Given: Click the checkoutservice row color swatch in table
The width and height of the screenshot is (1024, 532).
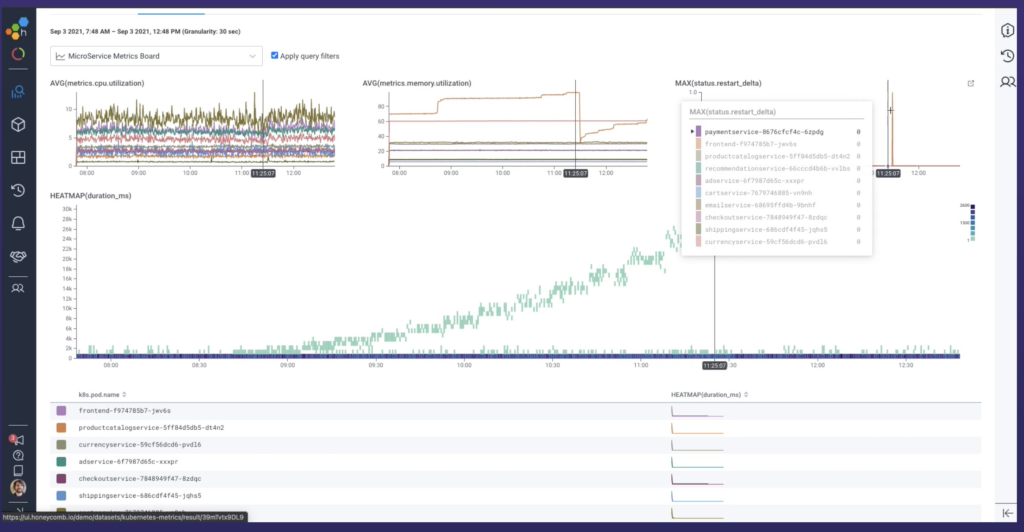Looking at the screenshot, I should pyautogui.click(x=61, y=478).
